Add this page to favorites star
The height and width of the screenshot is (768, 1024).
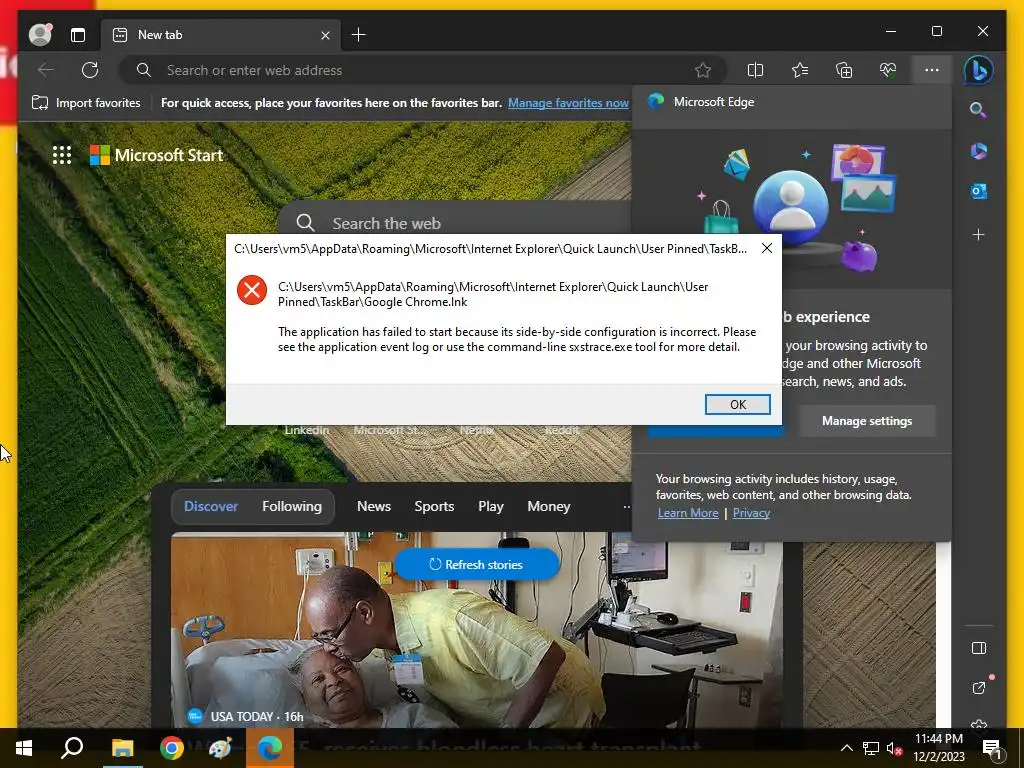[x=703, y=70]
